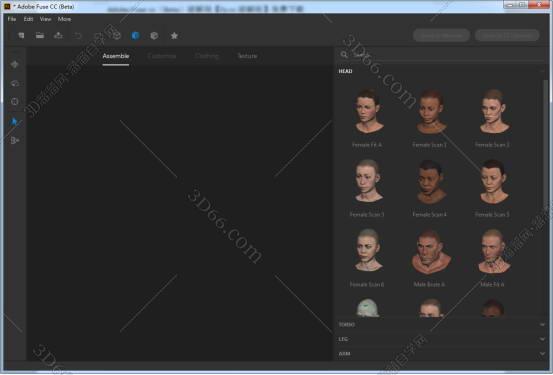Image resolution: width=553 pixels, height=375 pixels.
Task: Switch to the Clothing tab
Action: [207, 56]
